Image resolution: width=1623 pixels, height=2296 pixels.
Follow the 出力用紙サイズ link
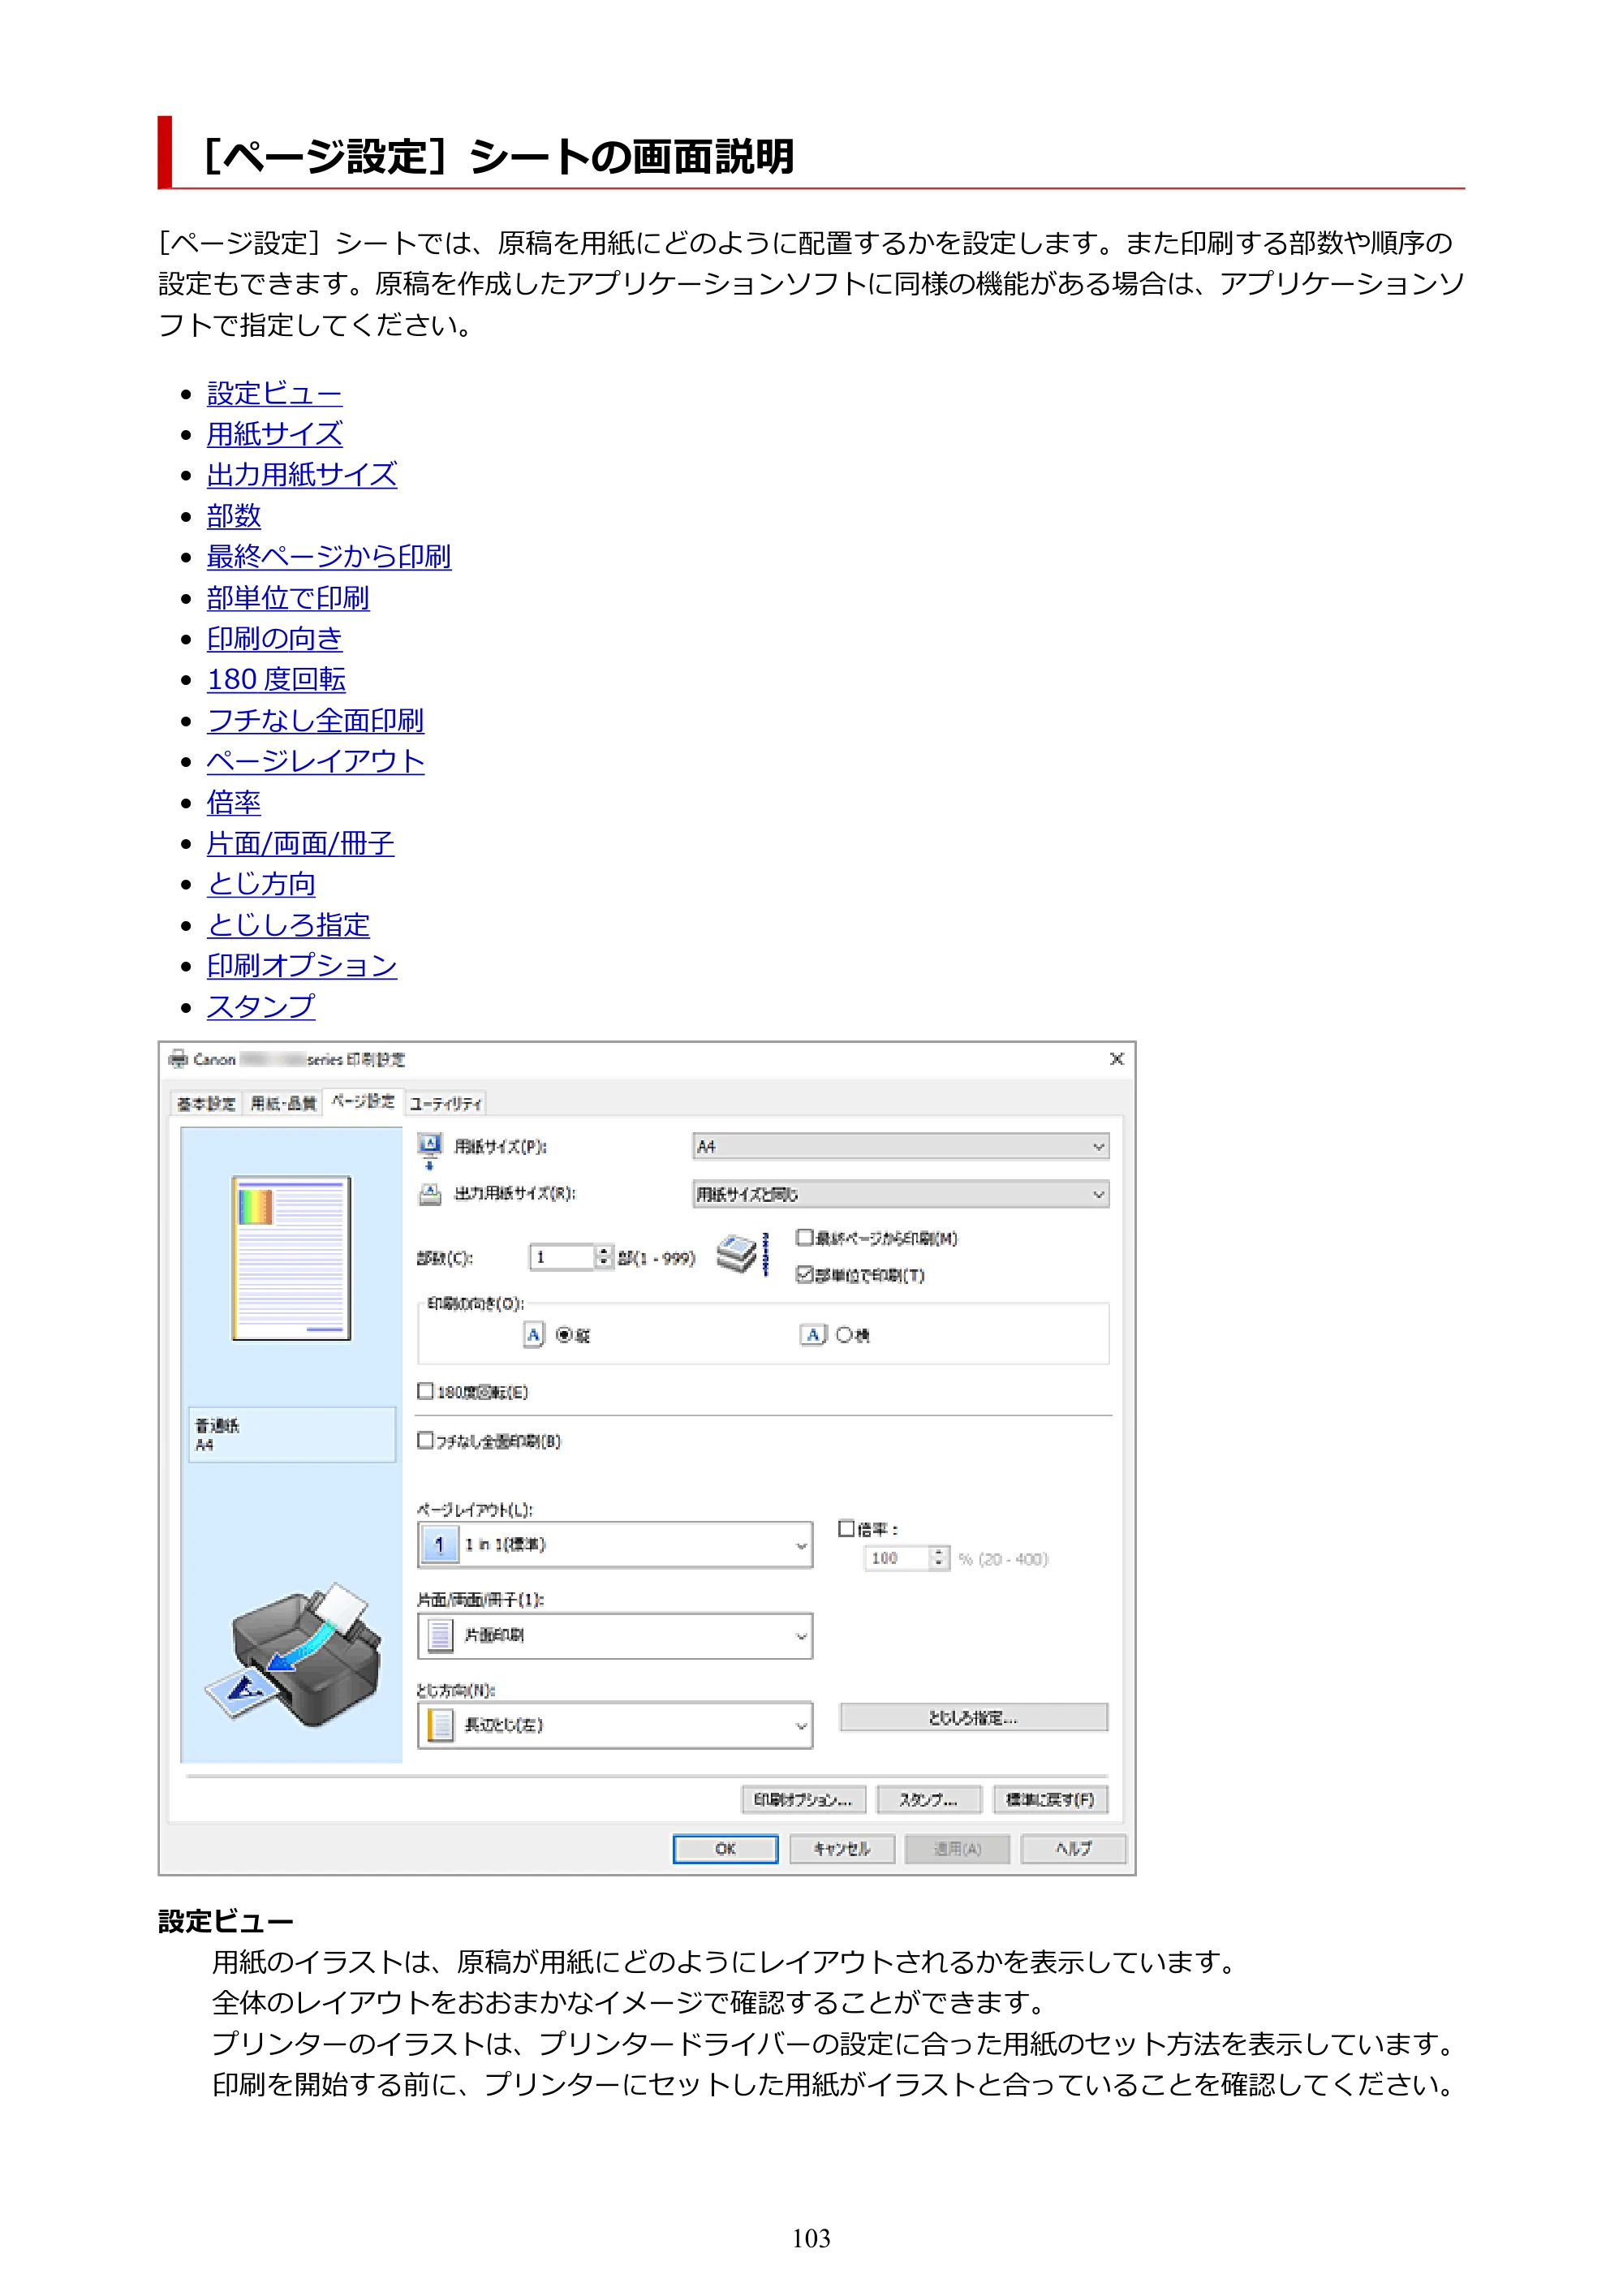[x=302, y=475]
